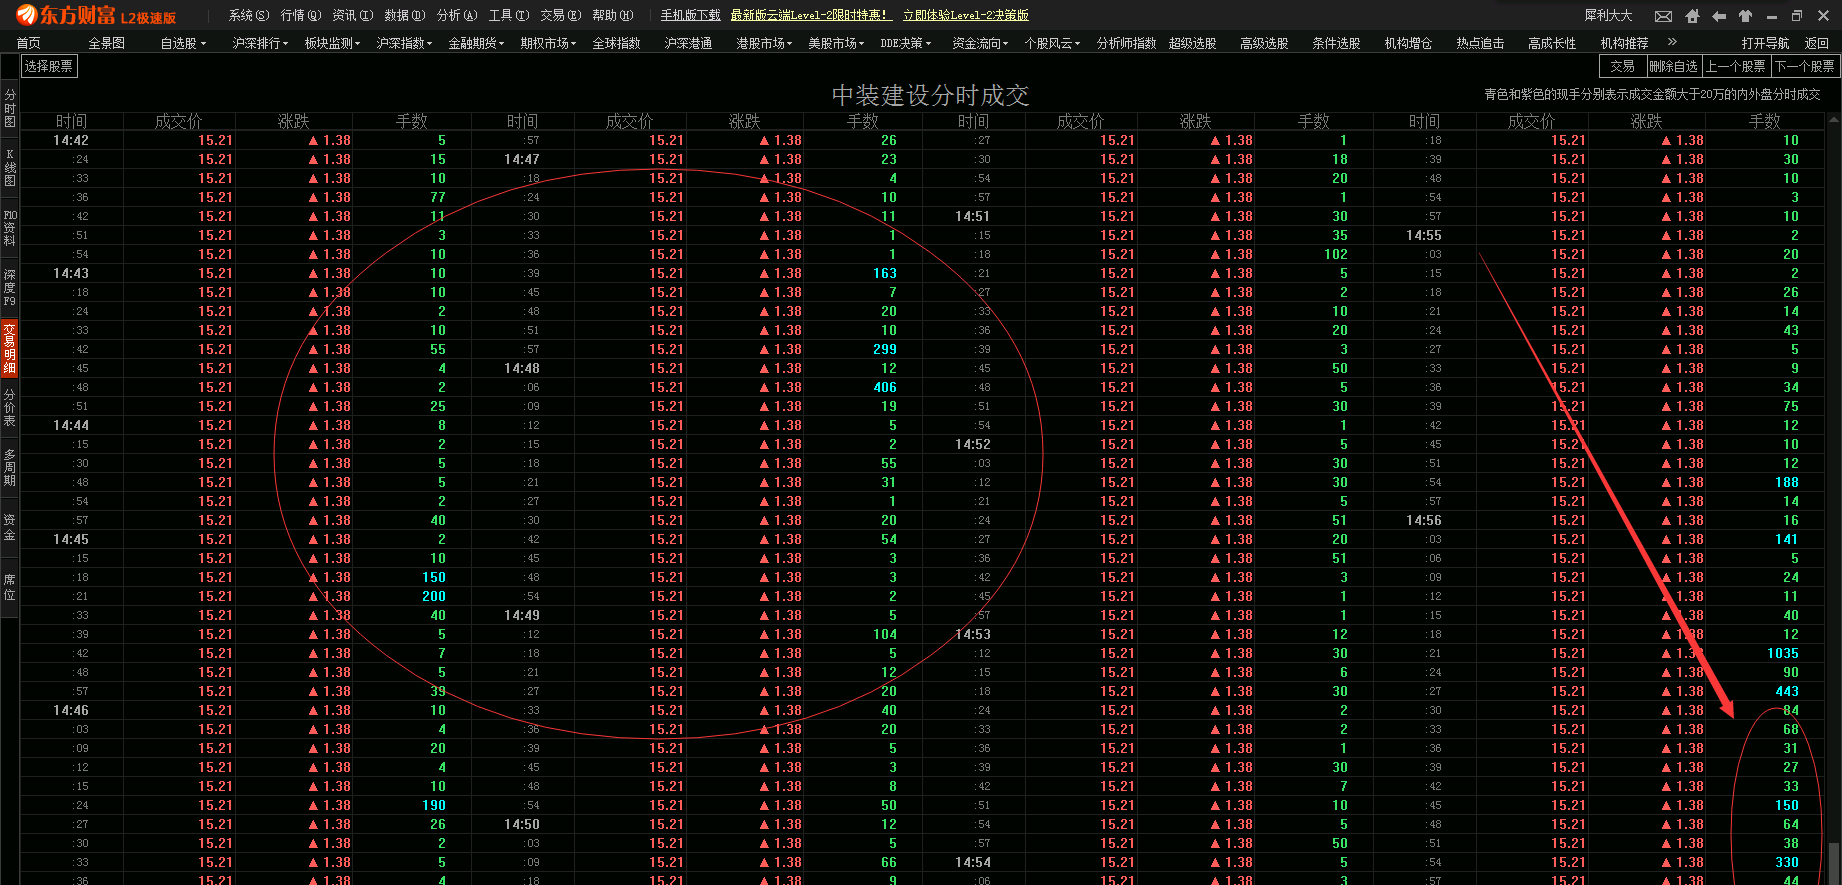1842x885 pixels.
Task: Open the 席位 side tab
Action: click(x=10, y=587)
